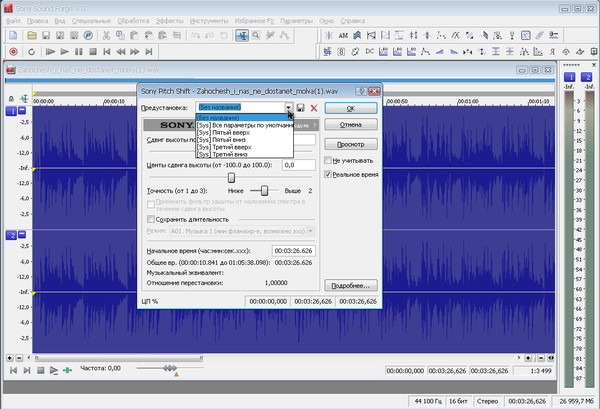Select the Magnify tool in the toolbar
600x409 pixels.
[256, 36]
